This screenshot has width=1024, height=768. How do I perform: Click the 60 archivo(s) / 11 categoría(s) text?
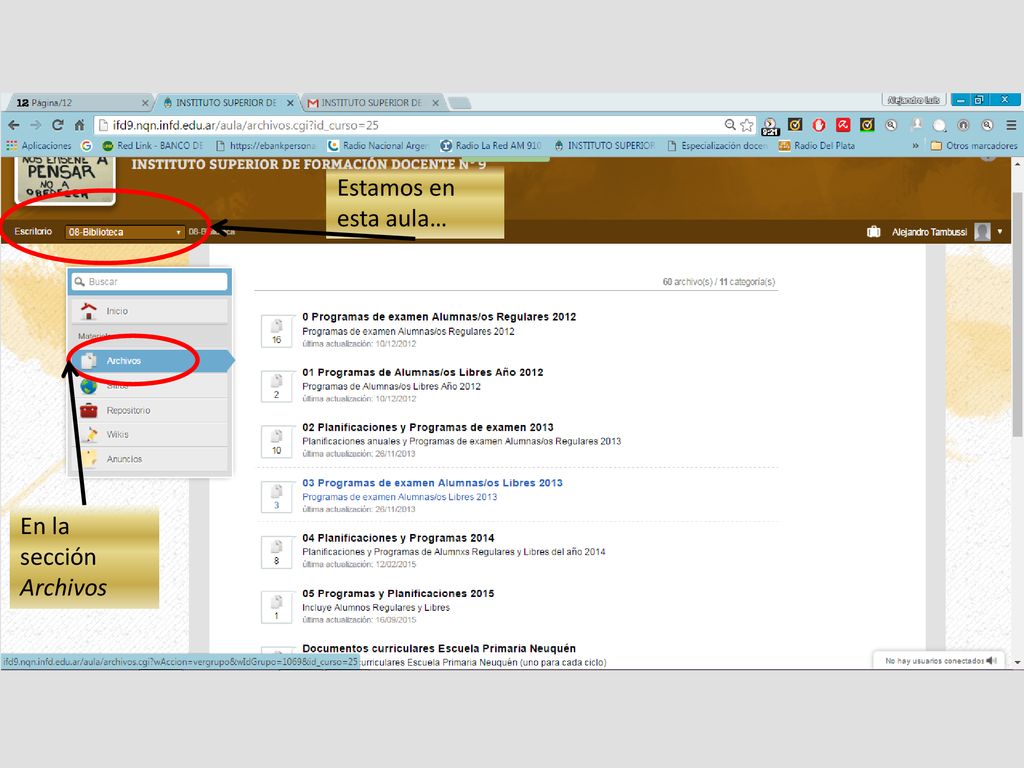tap(718, 281)
